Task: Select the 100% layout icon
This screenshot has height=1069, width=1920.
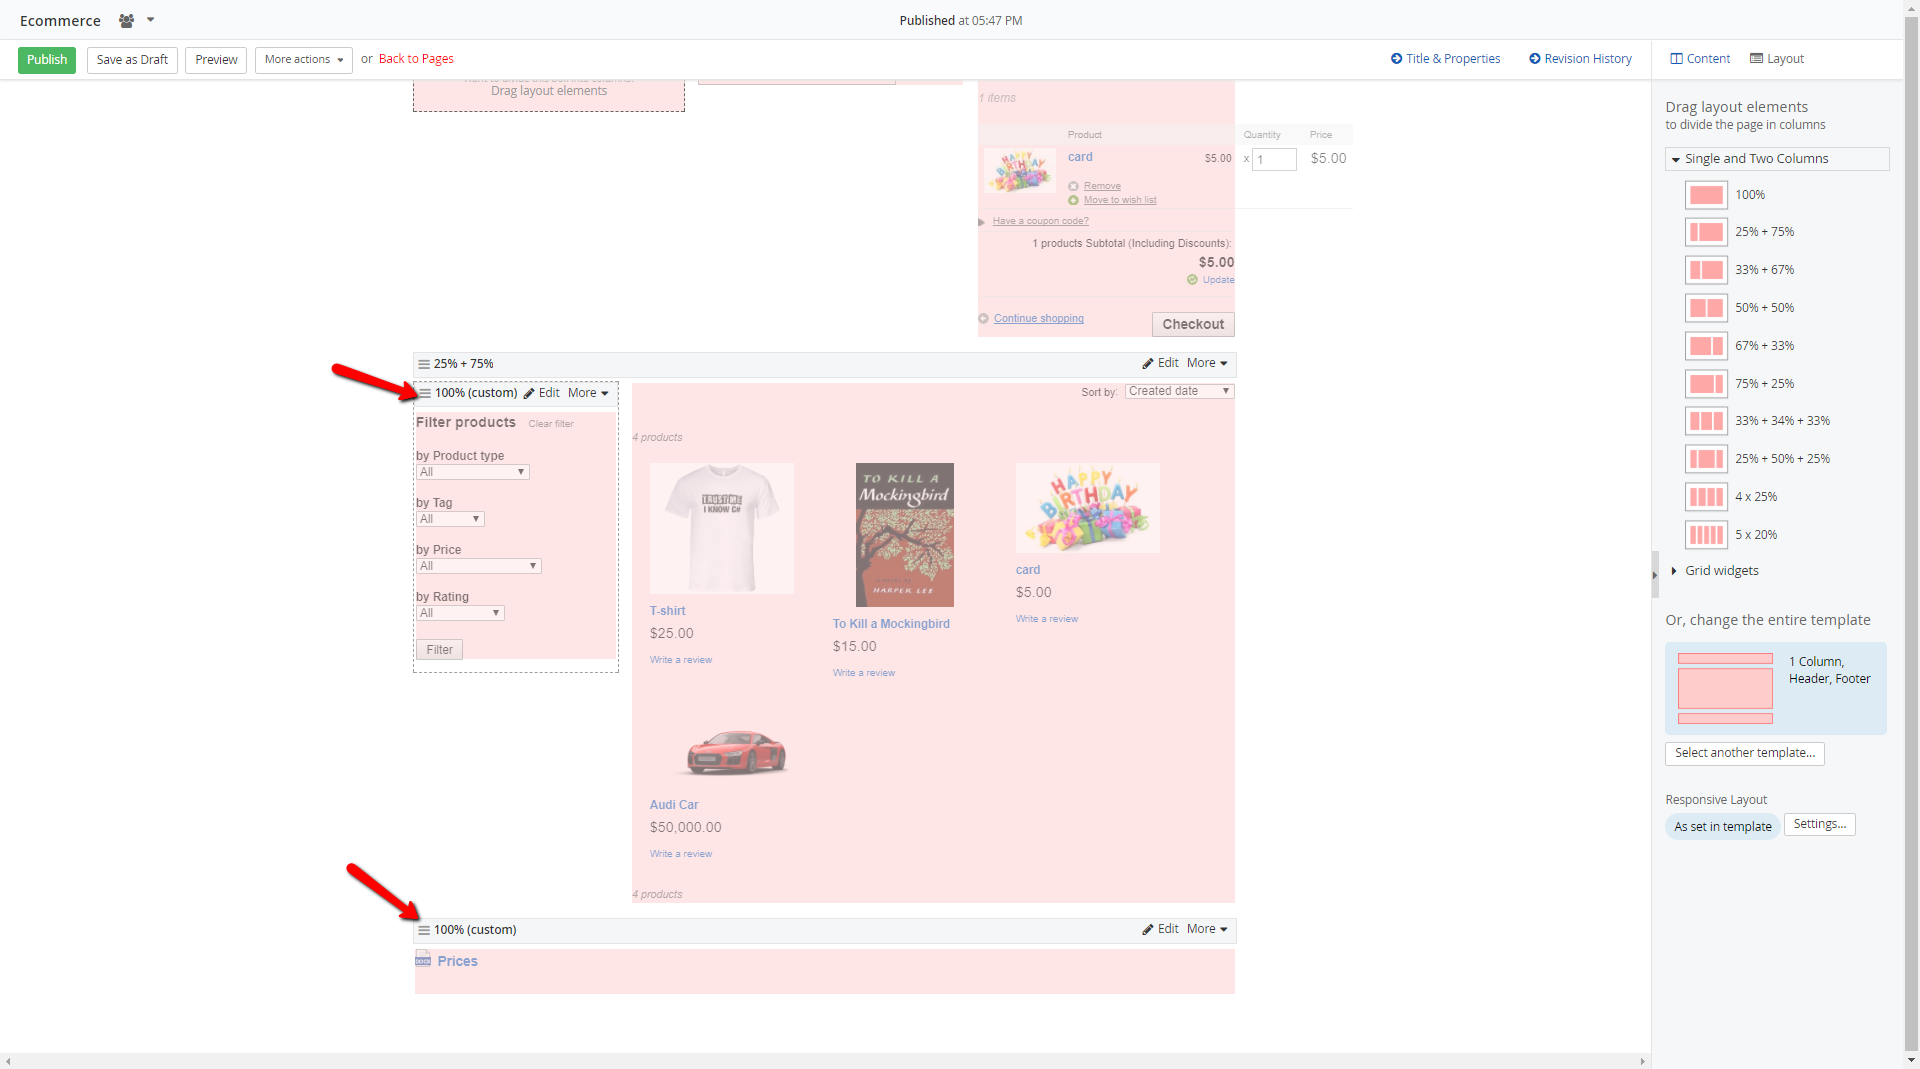Action: (x=1706, y=195)
